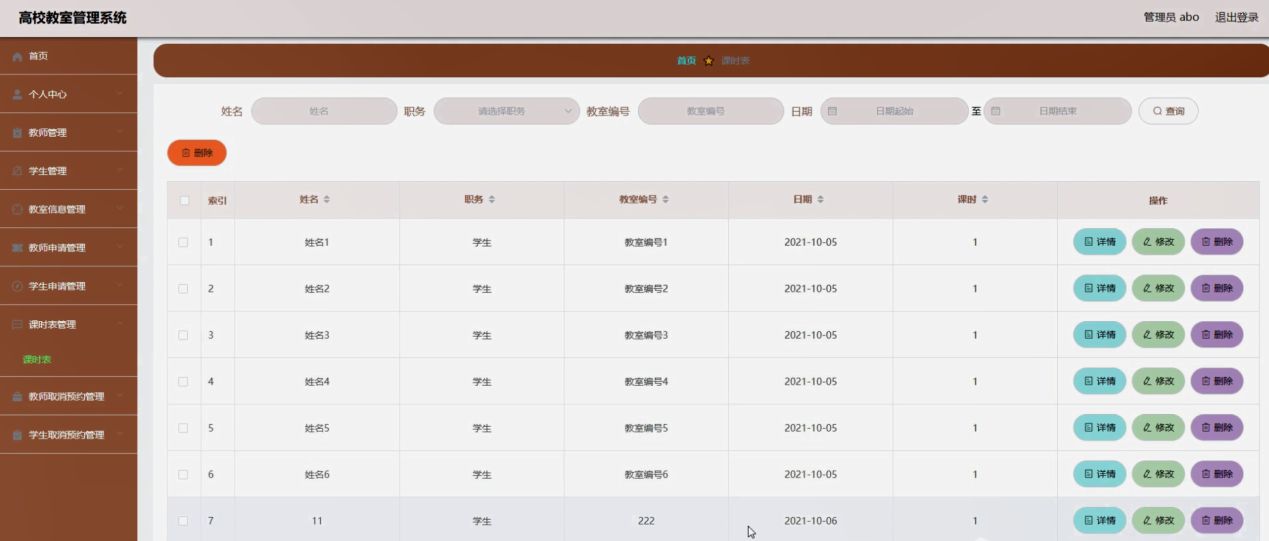
Task: Open 详情 for row 姓名1
Action: click(x=1099, y=242)
